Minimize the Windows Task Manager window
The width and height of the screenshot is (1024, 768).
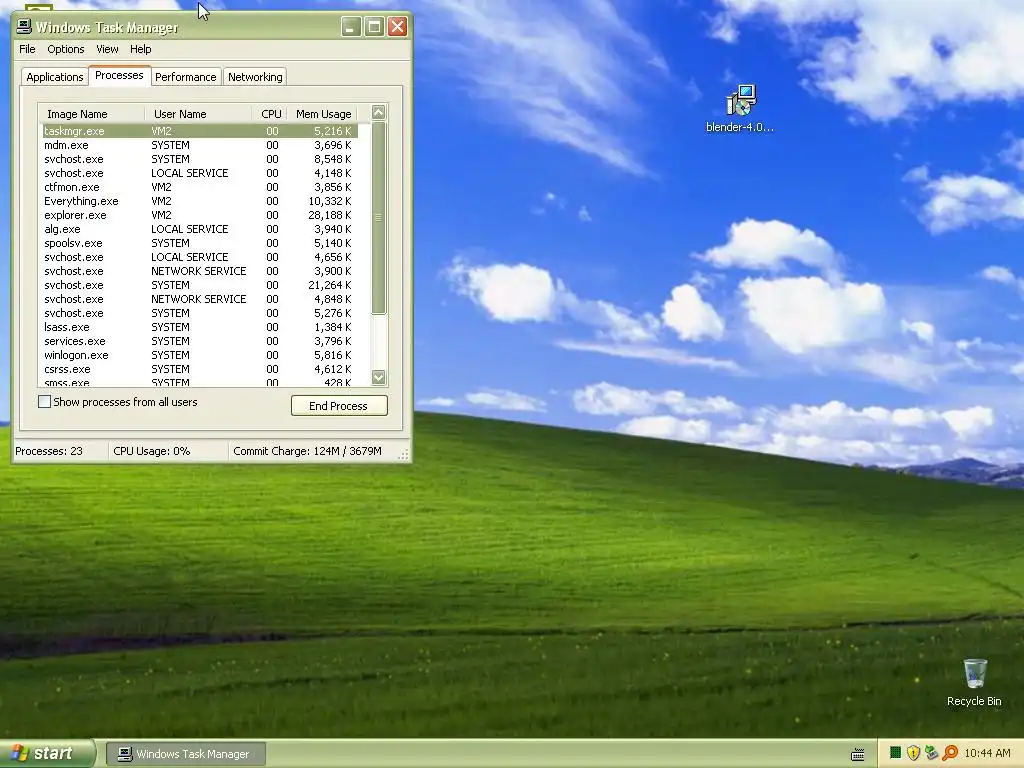(351, 27)
